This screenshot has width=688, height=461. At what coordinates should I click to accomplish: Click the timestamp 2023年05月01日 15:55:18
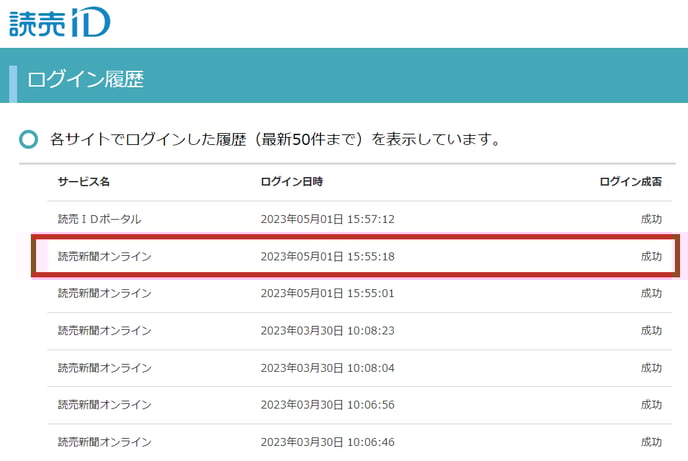(328, 256)
